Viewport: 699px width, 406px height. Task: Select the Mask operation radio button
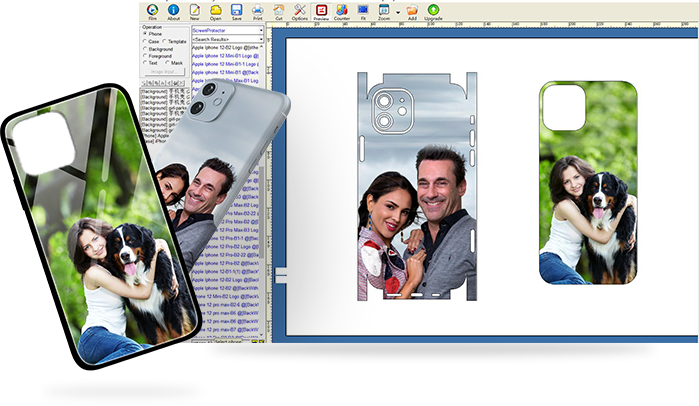click(168, 63)
